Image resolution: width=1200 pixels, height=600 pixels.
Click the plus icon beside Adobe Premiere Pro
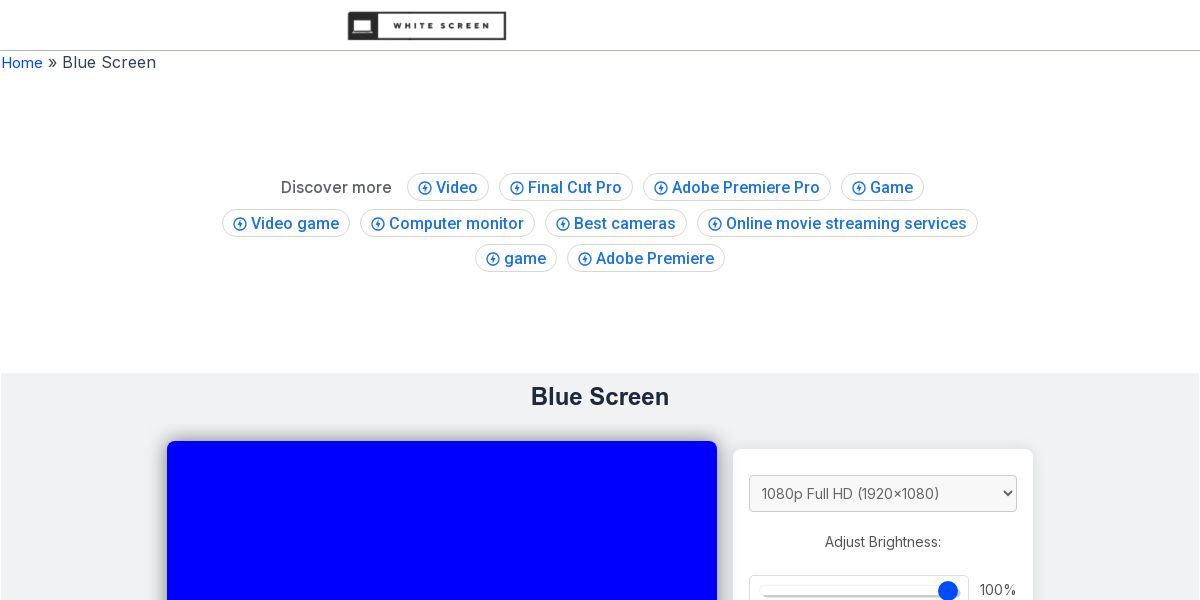(x=661, y=188)
